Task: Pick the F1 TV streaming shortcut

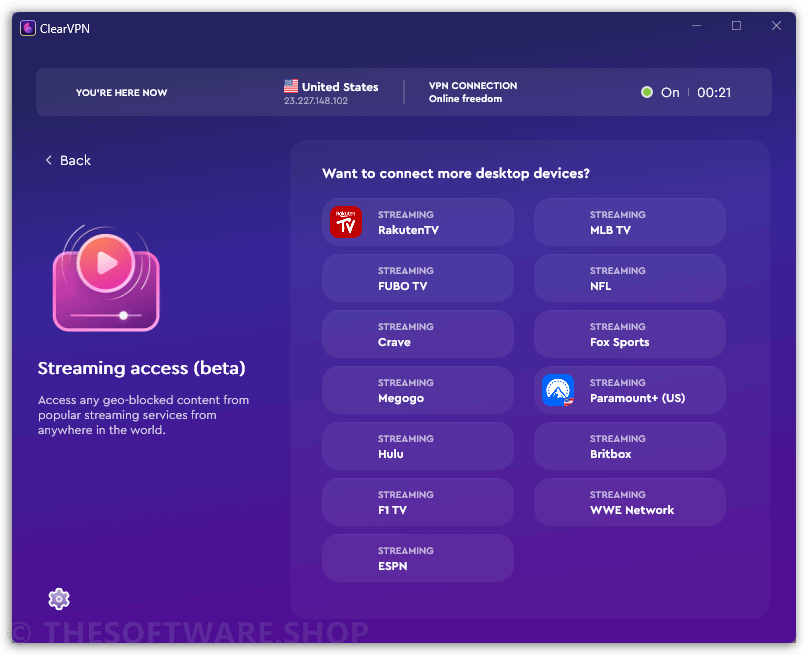Action: pyautogui.click(x=418, y=502)
